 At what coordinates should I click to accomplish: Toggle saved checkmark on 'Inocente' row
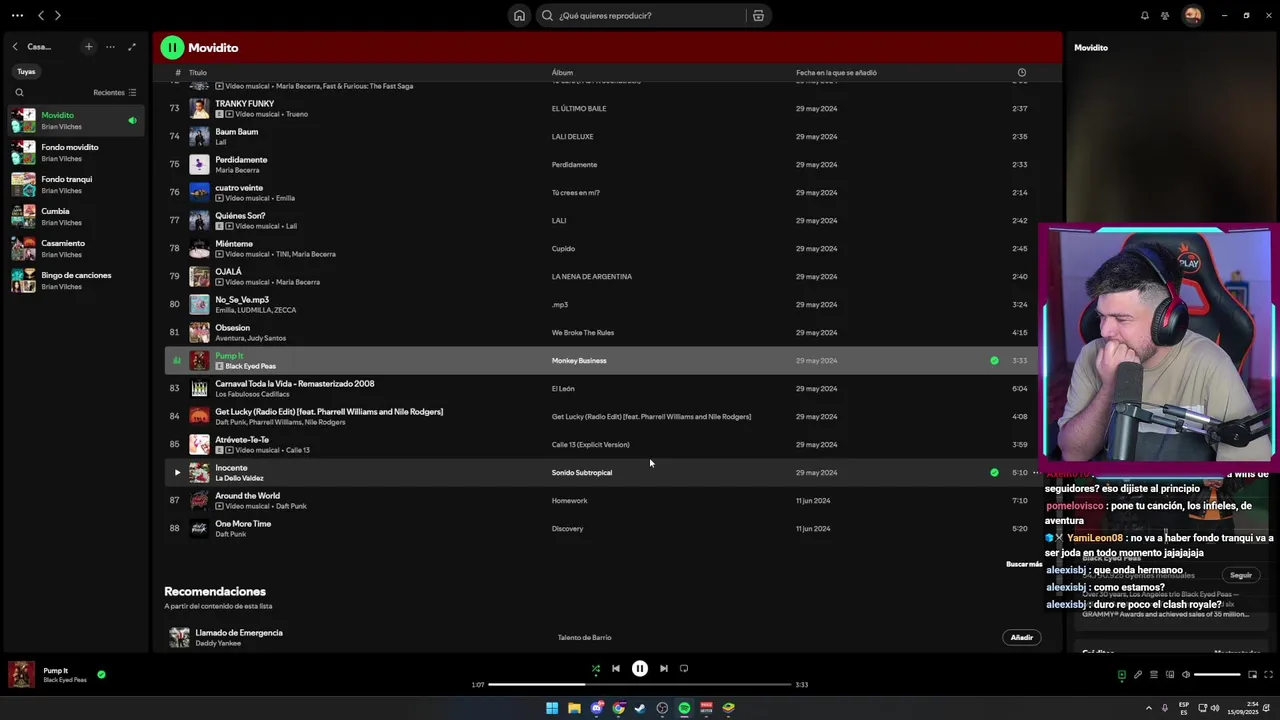pos(994,472)
